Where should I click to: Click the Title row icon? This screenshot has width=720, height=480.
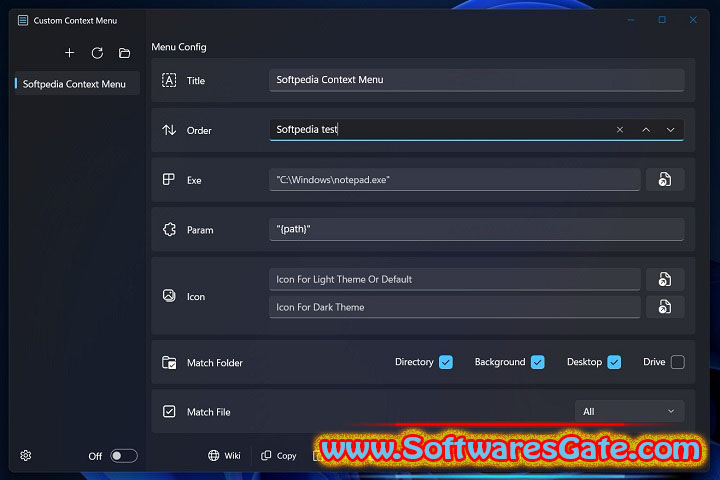[x=169, y=80]
